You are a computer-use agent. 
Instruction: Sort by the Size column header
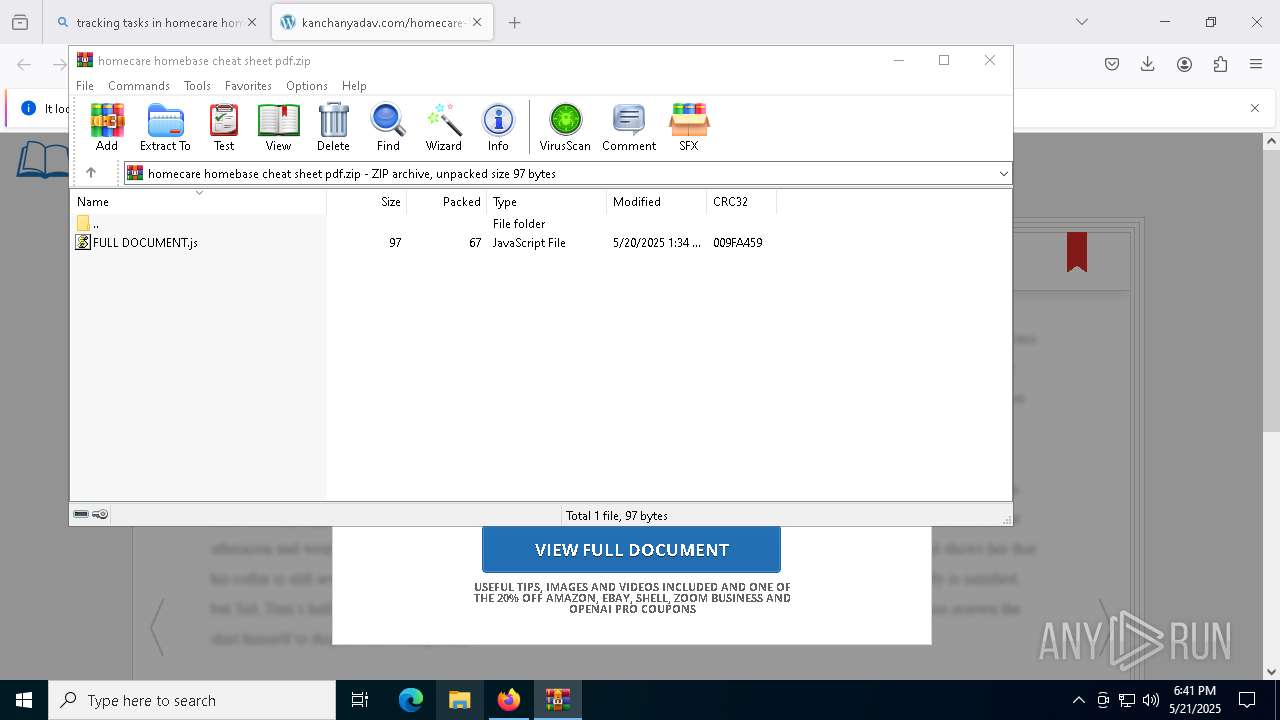pos(367,202)
